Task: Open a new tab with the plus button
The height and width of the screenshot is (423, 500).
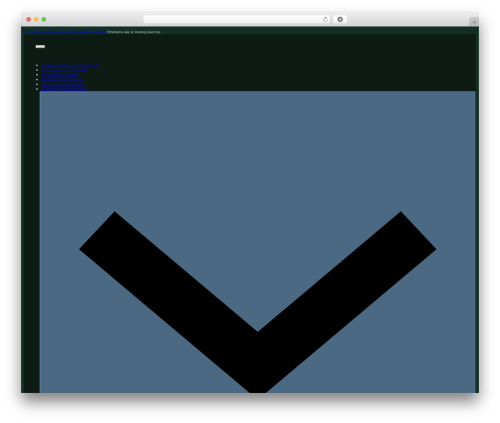Action: (474, 22)
